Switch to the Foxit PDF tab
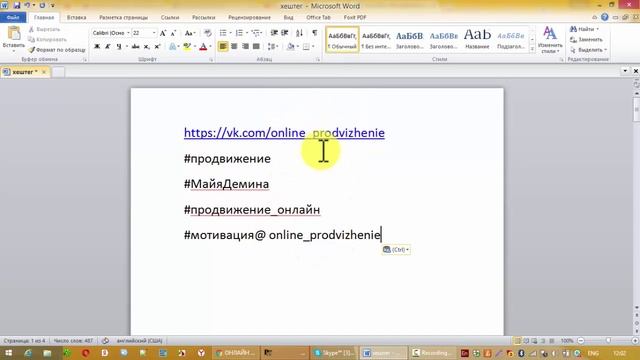 point(355,18)
